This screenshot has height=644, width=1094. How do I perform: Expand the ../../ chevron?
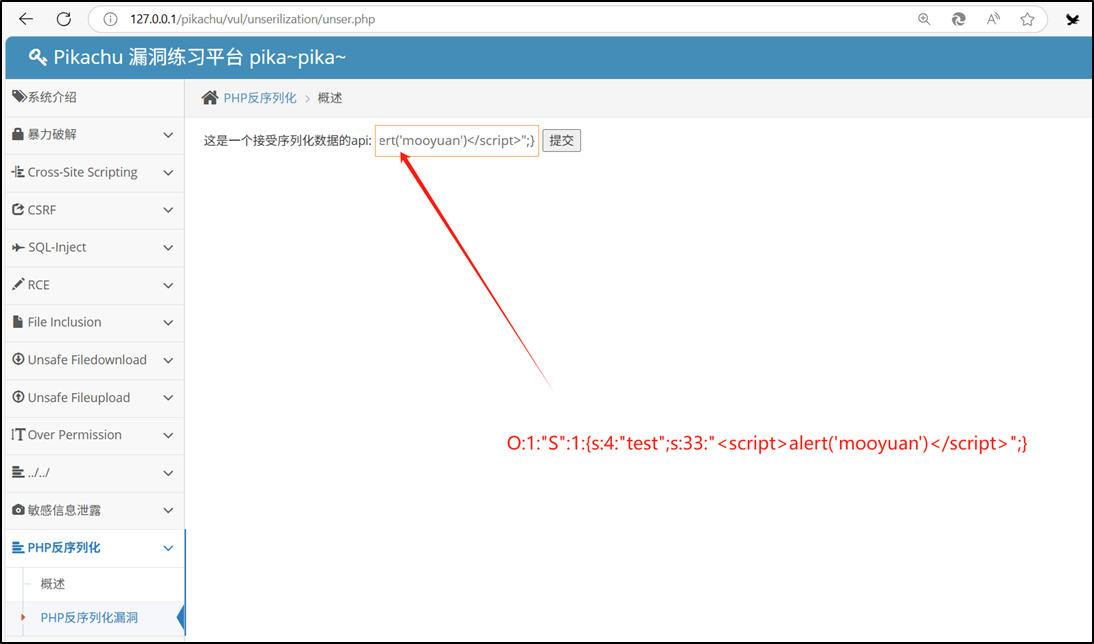point(168,473)
